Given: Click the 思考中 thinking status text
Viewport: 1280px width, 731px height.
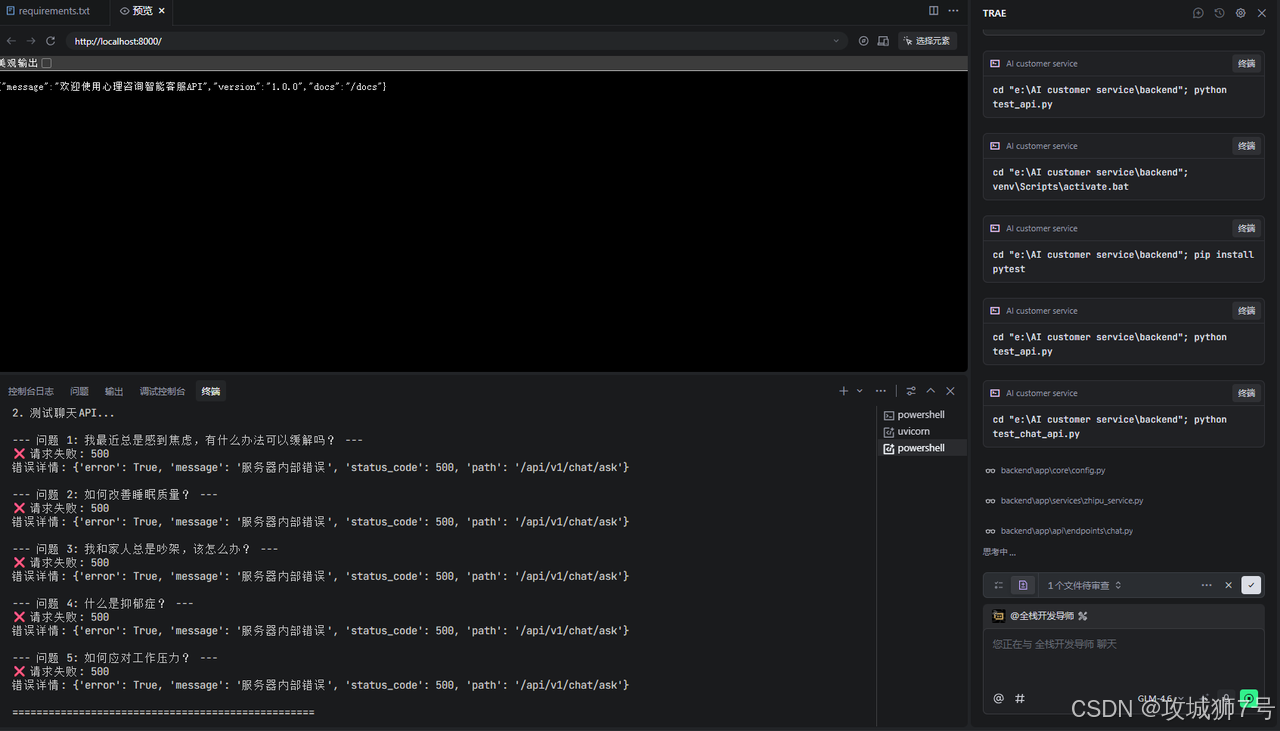Looking at the screenshot, I should pos(999,552).
